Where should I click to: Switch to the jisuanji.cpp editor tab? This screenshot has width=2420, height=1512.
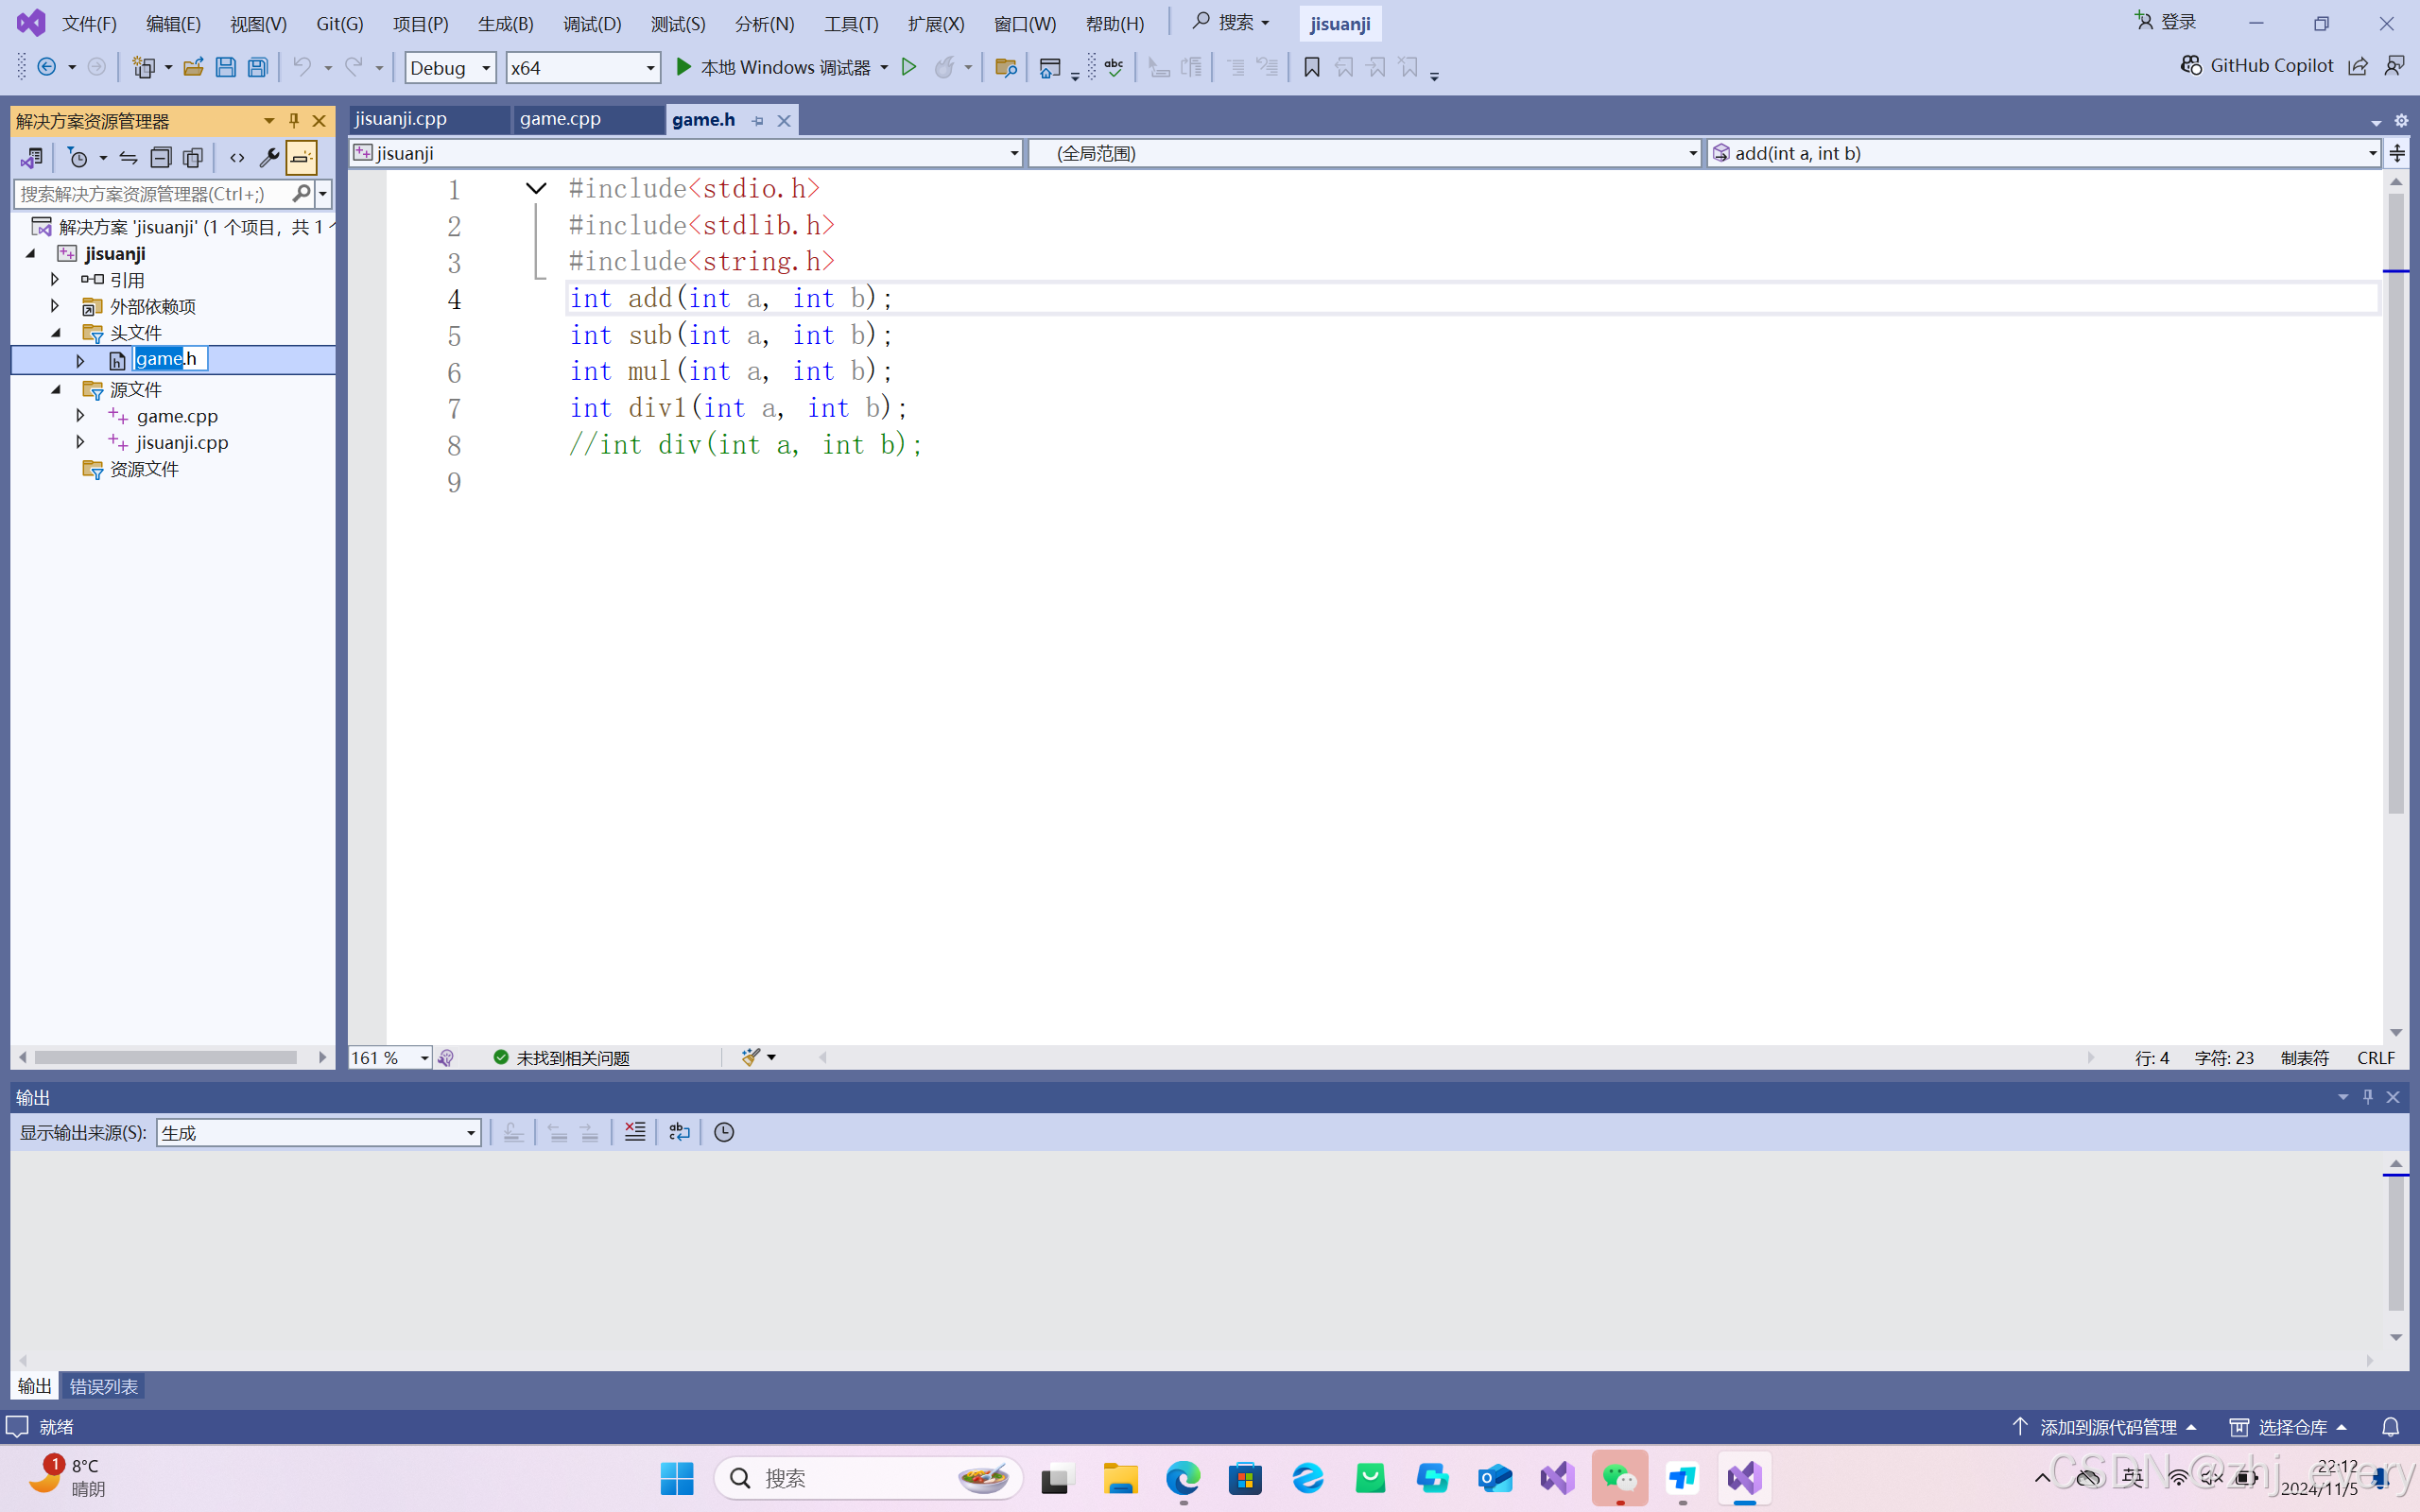pyautogui.click(x=402, y=119)
